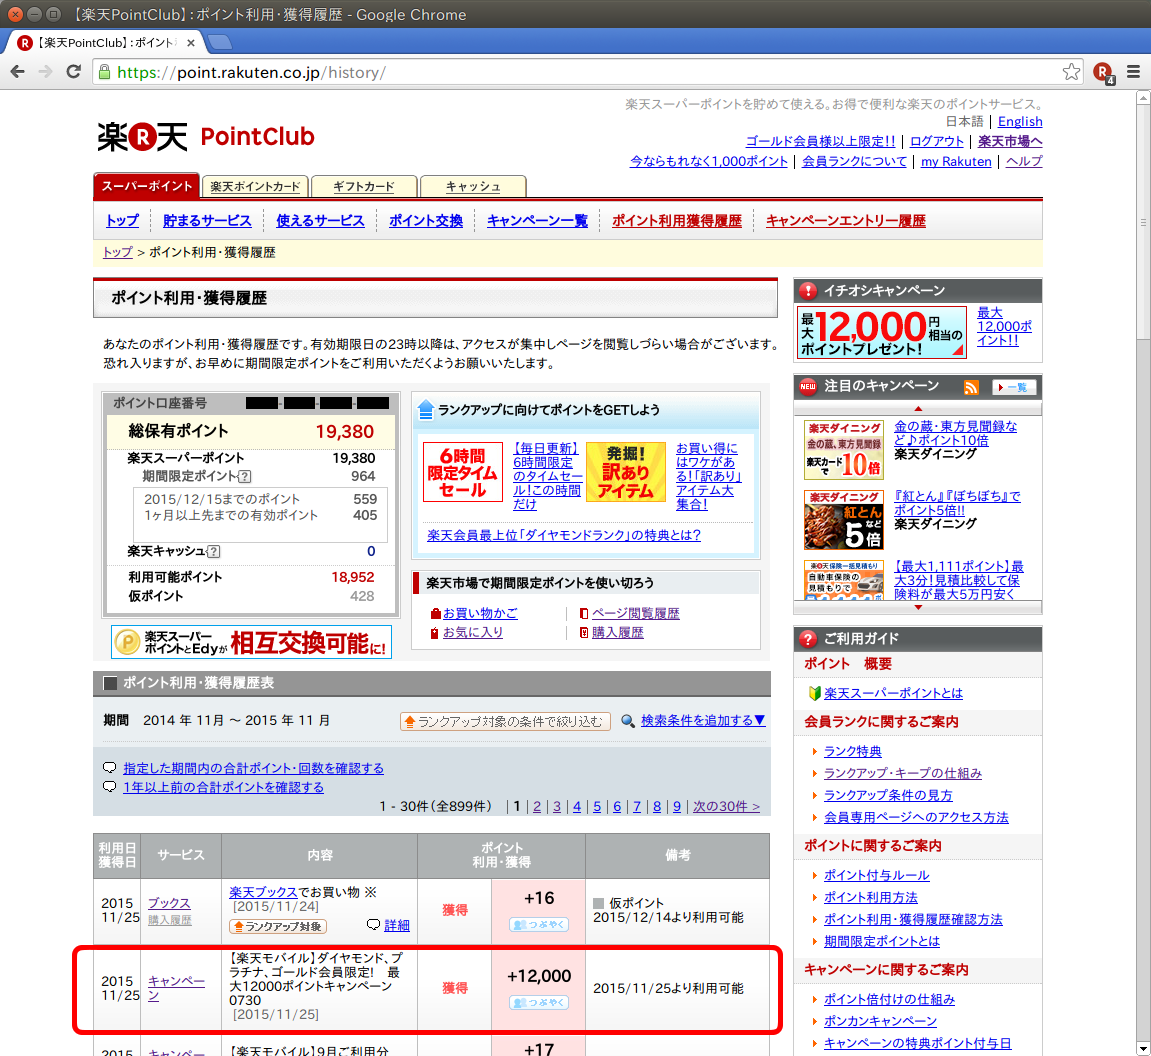Switch to the 楽天ポイントカード tab
This screenshot has width=1151, height=1056.
point(255,187)
